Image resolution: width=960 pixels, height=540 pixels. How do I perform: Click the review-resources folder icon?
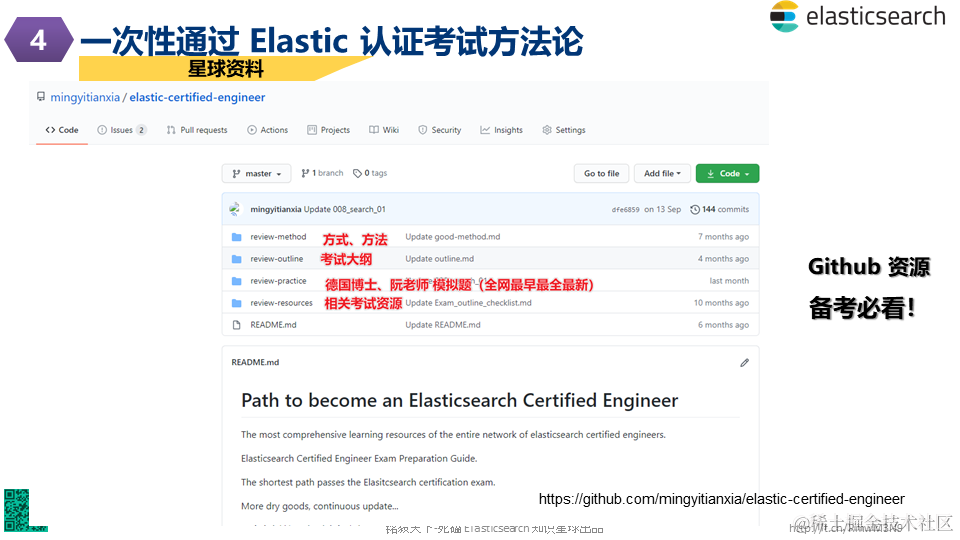(236, 303)
